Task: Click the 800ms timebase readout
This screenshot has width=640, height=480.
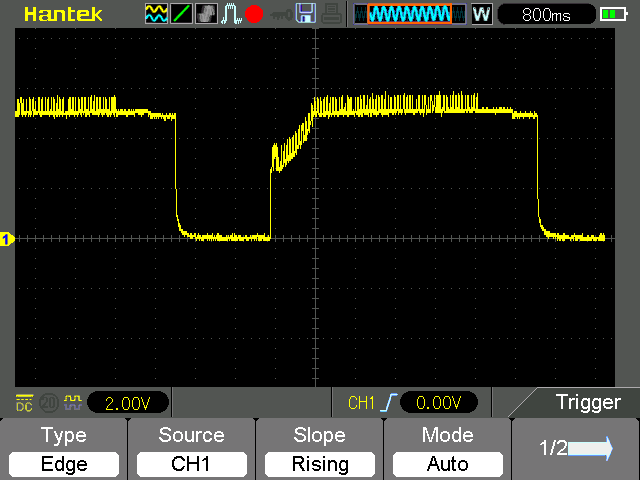Action: coord(546,15)
